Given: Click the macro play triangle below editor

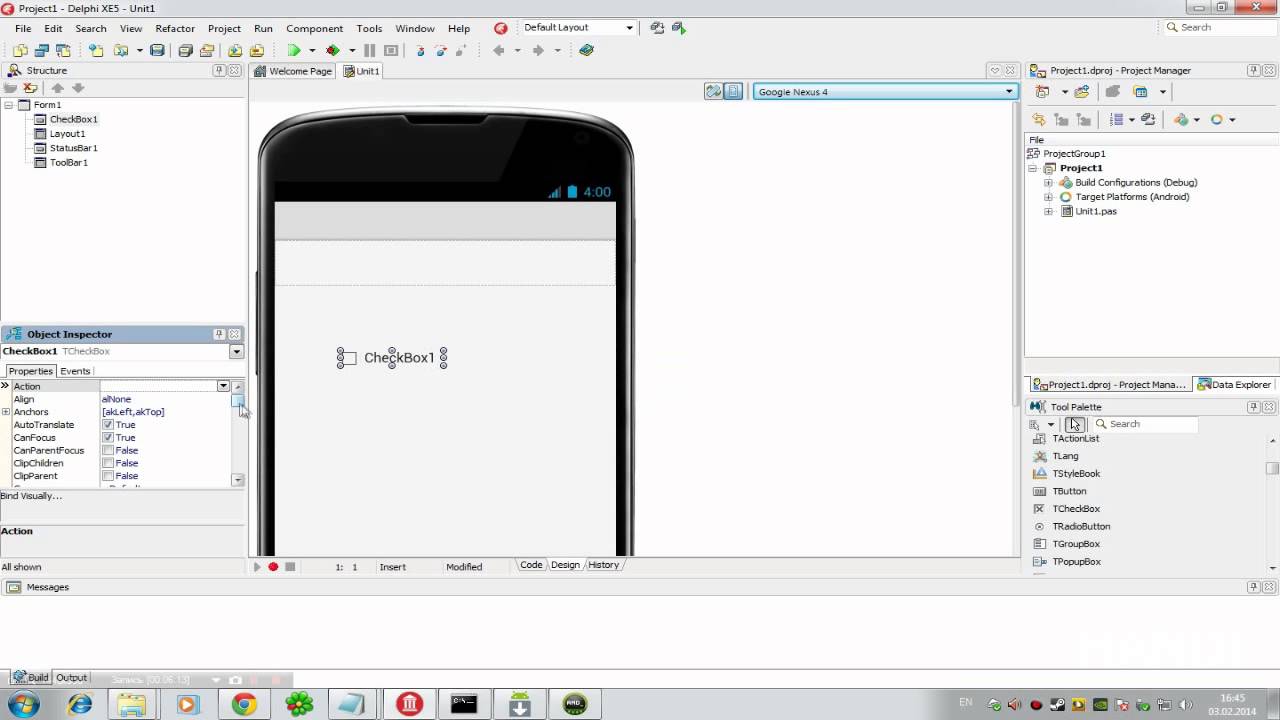Looking at the screenshot, I should point(257,567).
